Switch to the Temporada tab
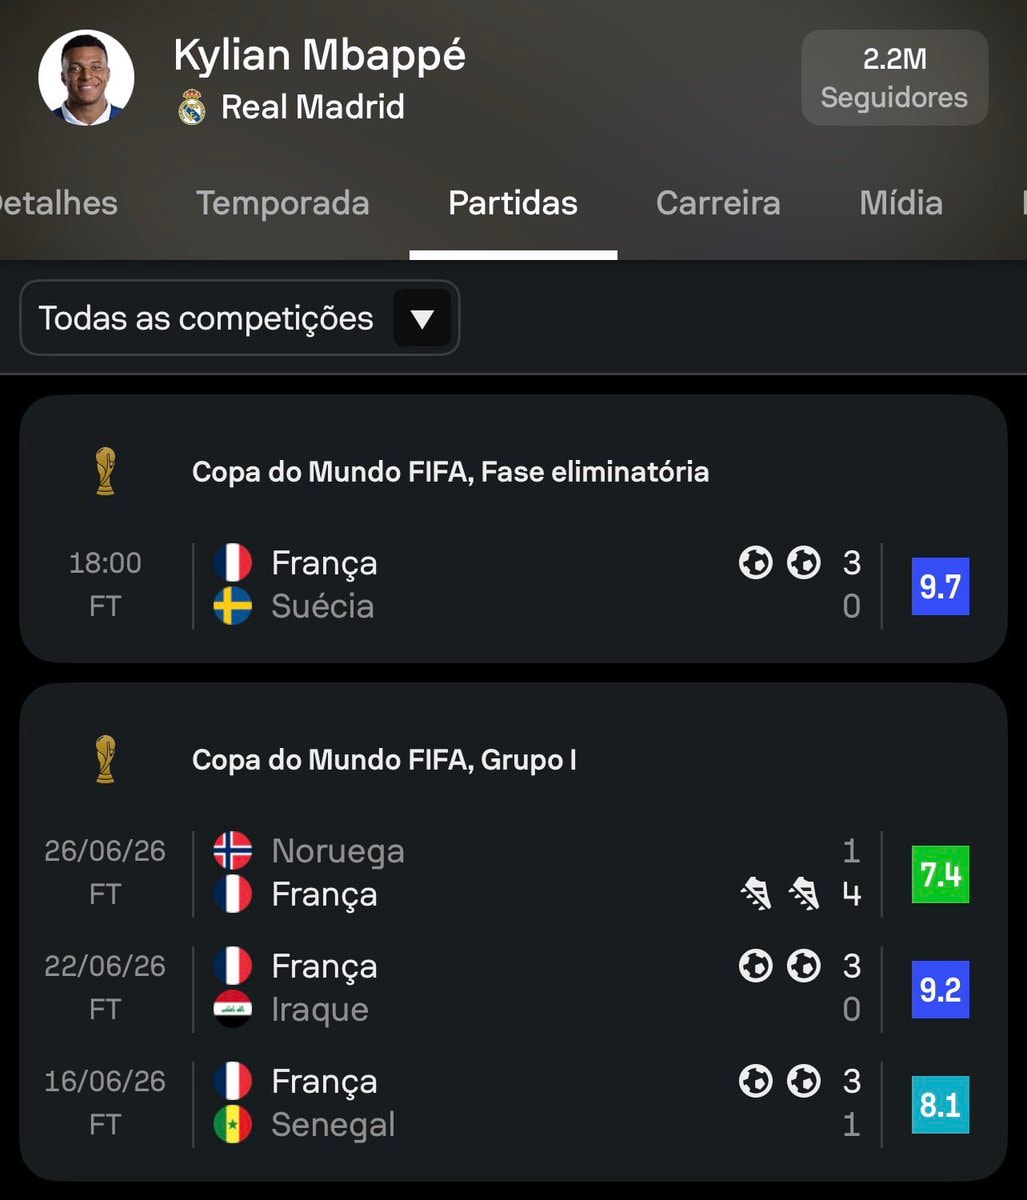Screen dimensions: 1027x1200 [283, 203]
